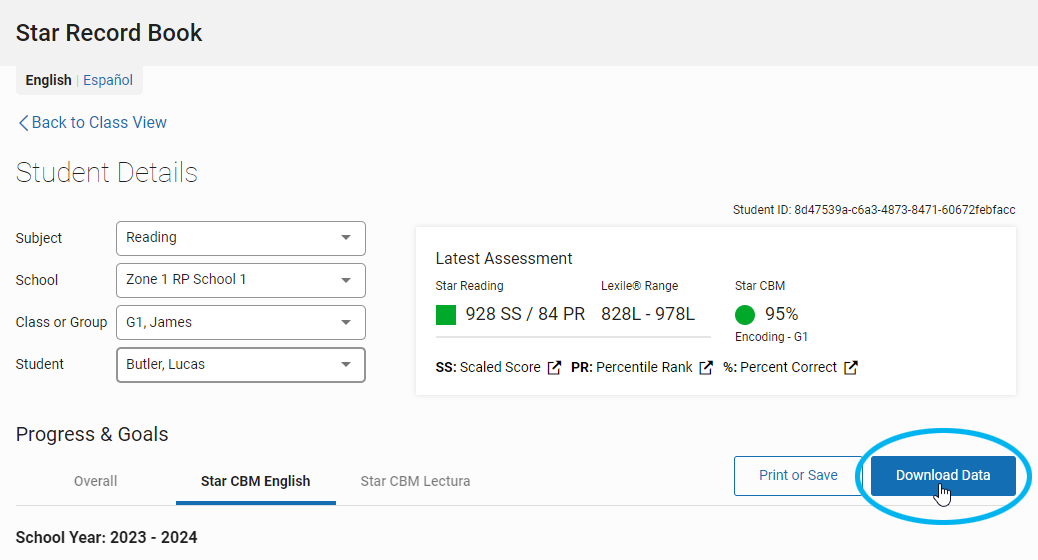Click the Star CBM label in Latest Assessment
The image size is (1038, 560).
point(760,286)
